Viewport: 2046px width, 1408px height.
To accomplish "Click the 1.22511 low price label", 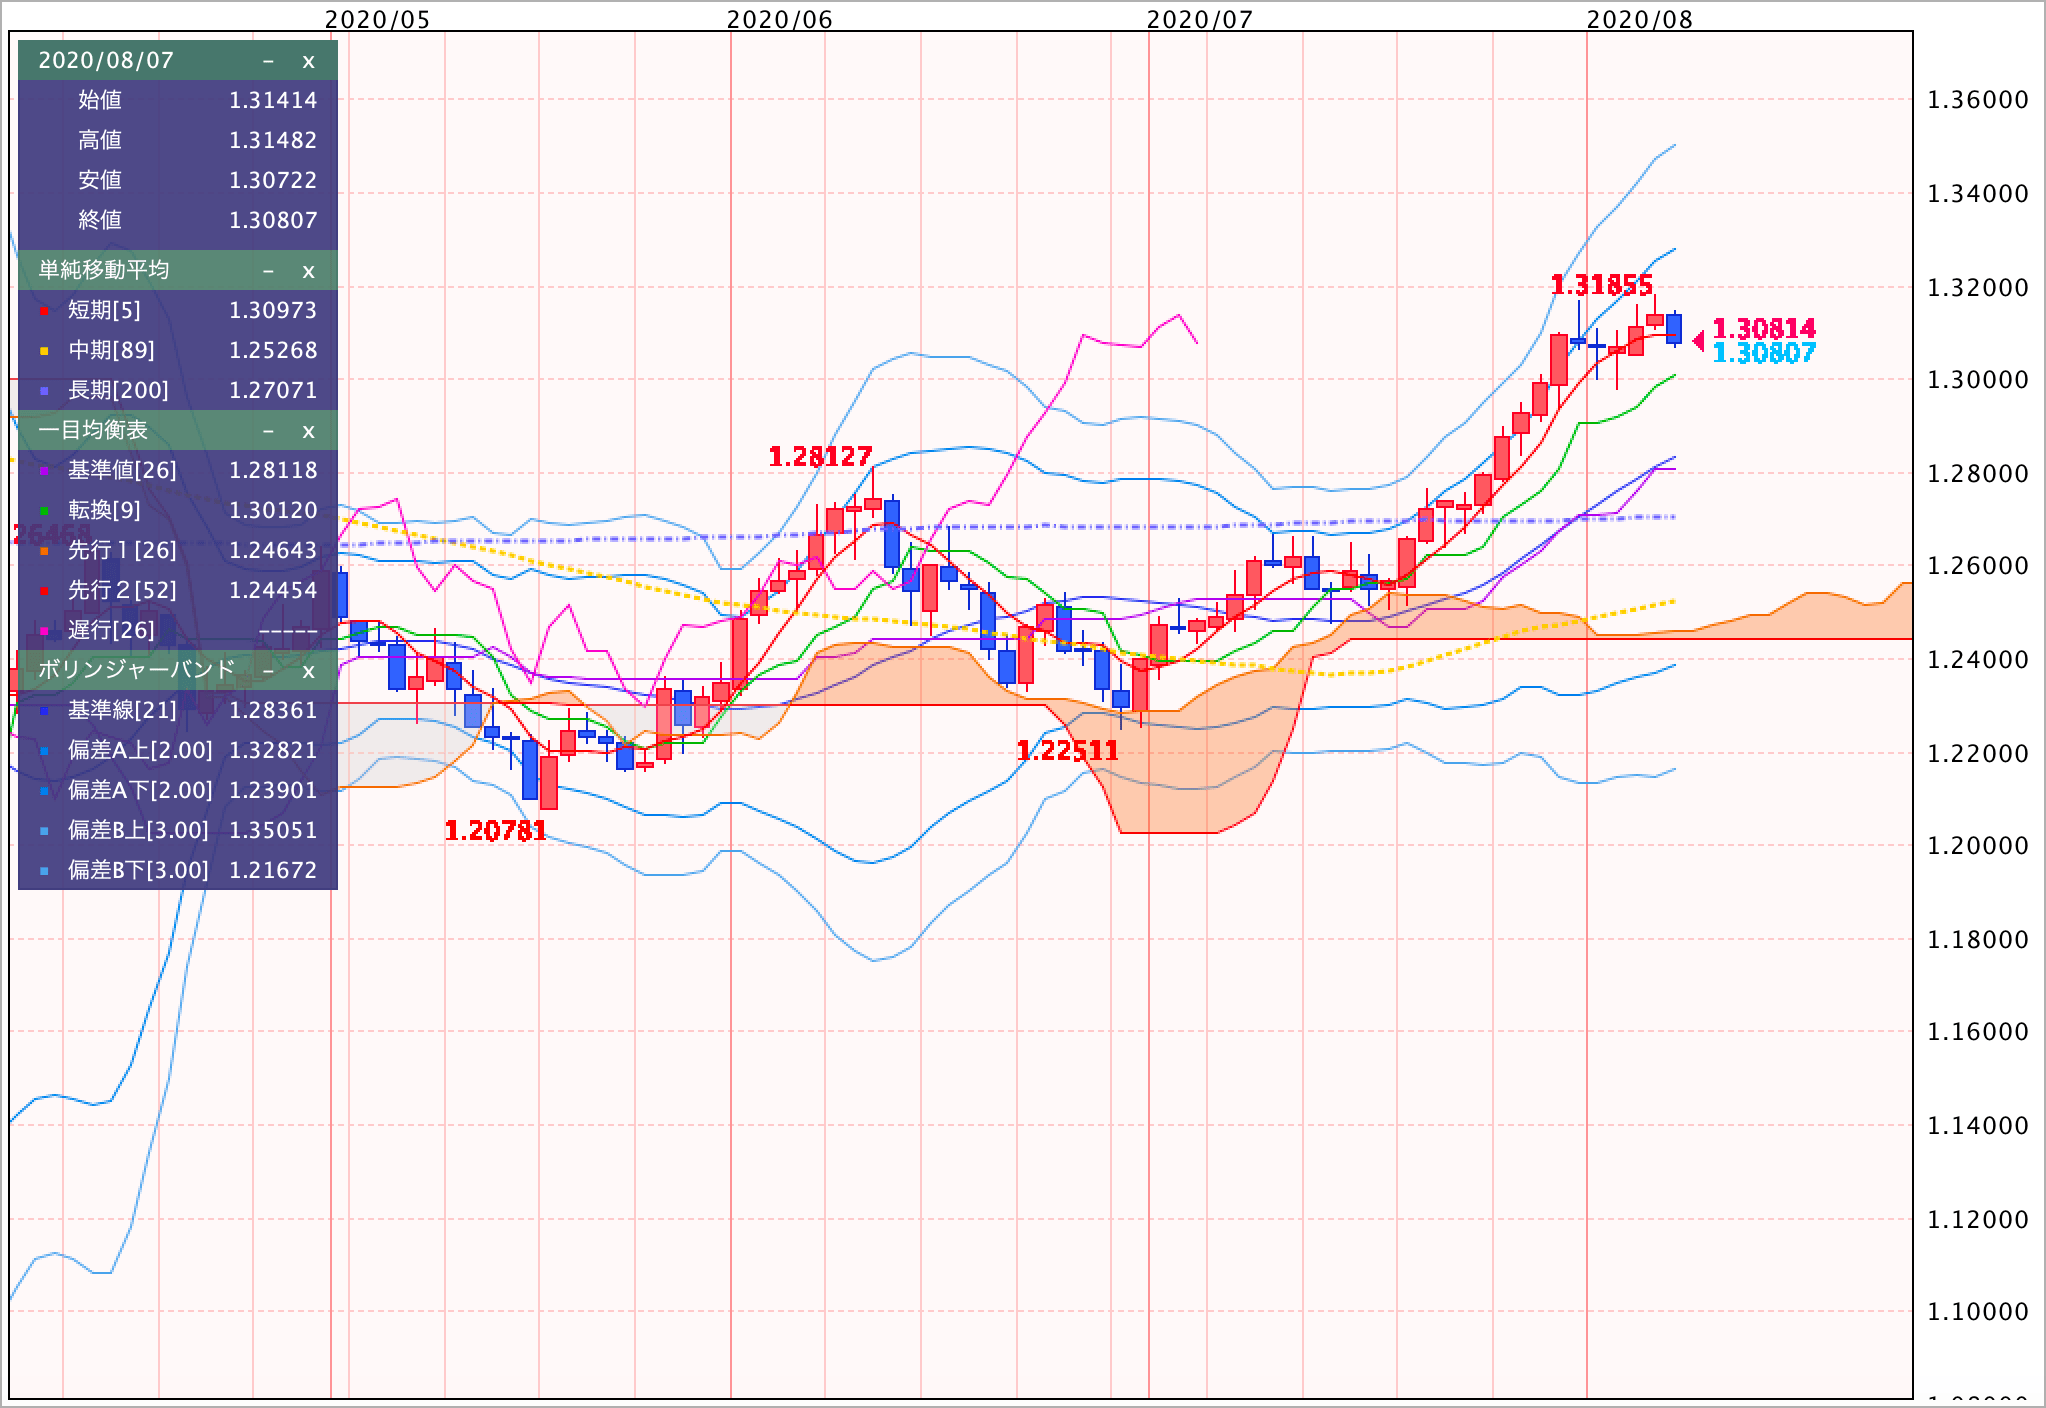I will 1067,751.
